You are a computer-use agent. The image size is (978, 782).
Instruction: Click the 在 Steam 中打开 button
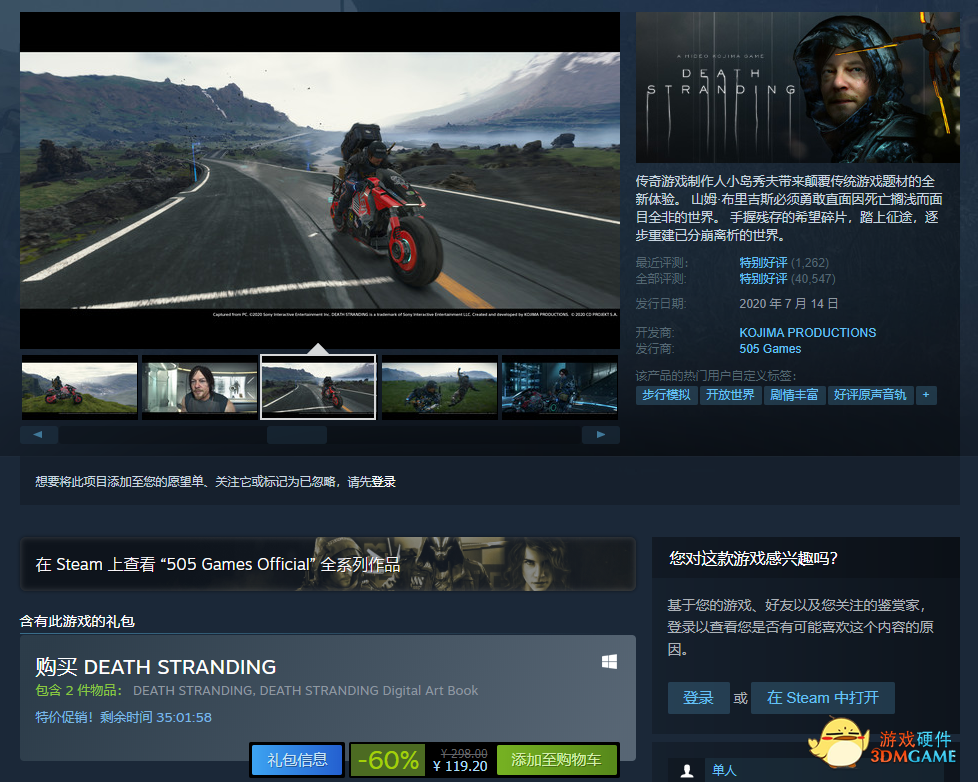823,697
